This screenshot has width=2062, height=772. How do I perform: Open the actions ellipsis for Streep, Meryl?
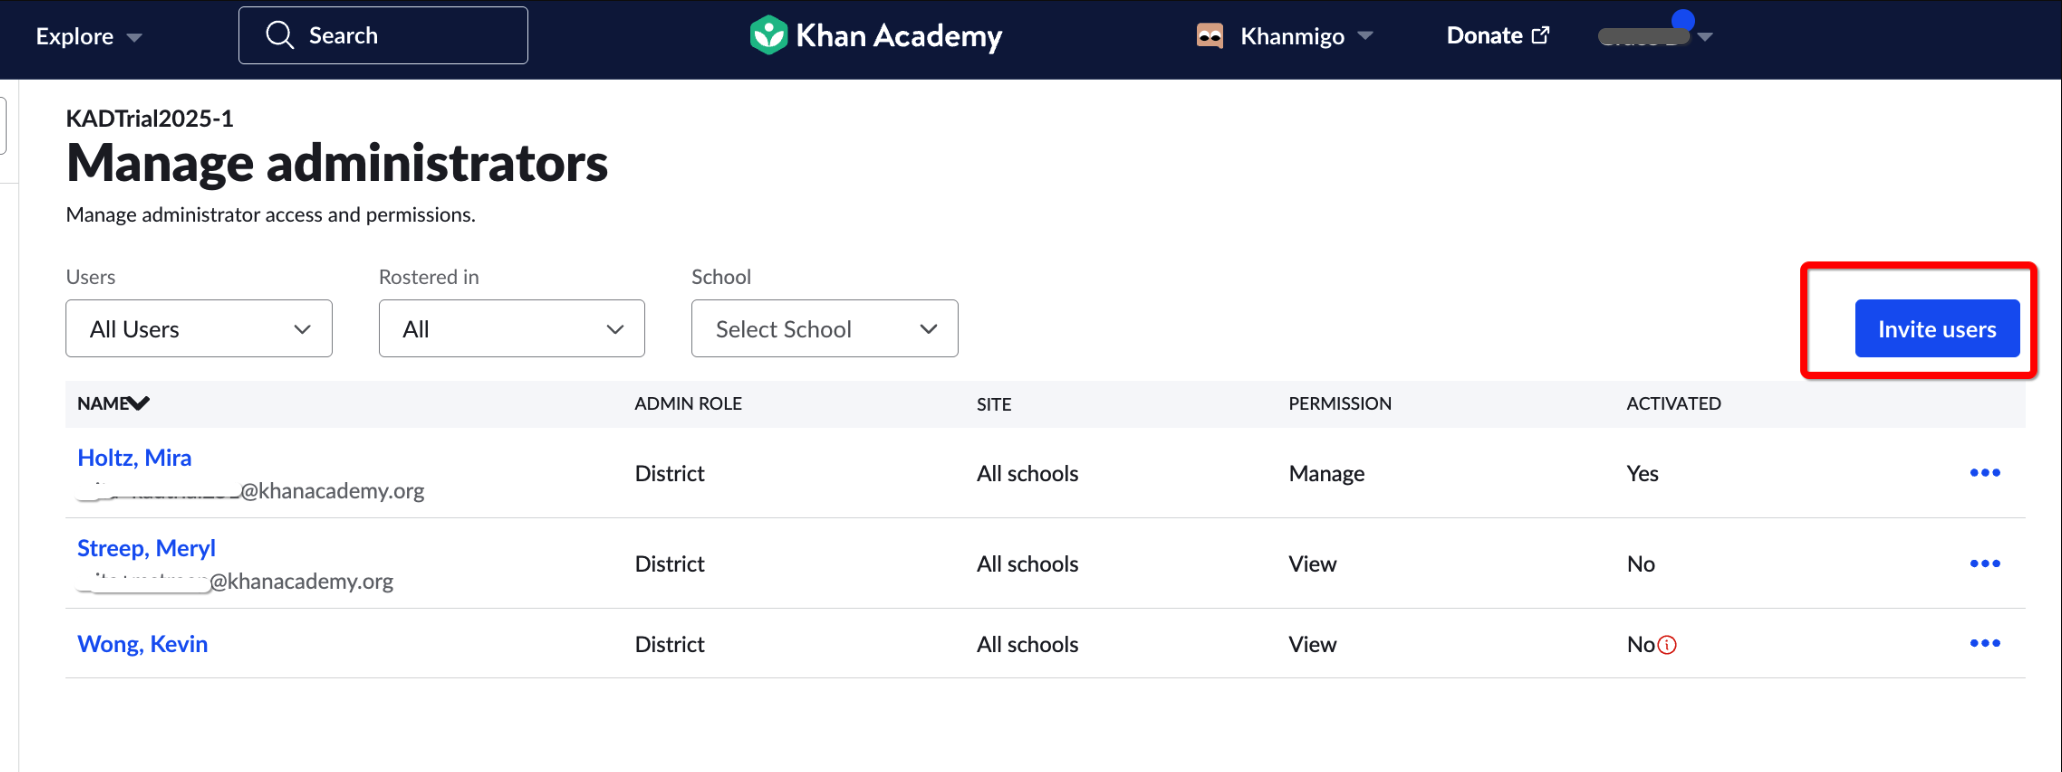(1986, 562)
